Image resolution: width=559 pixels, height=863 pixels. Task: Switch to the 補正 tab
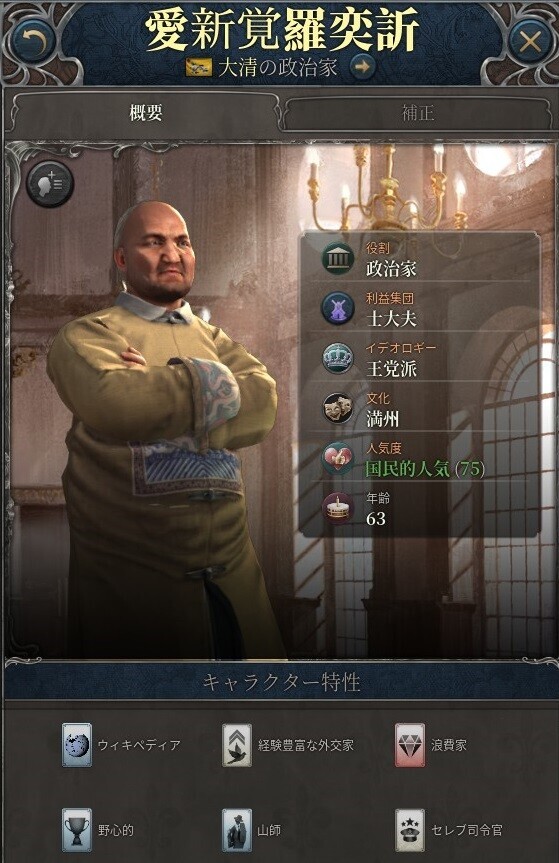417,113
